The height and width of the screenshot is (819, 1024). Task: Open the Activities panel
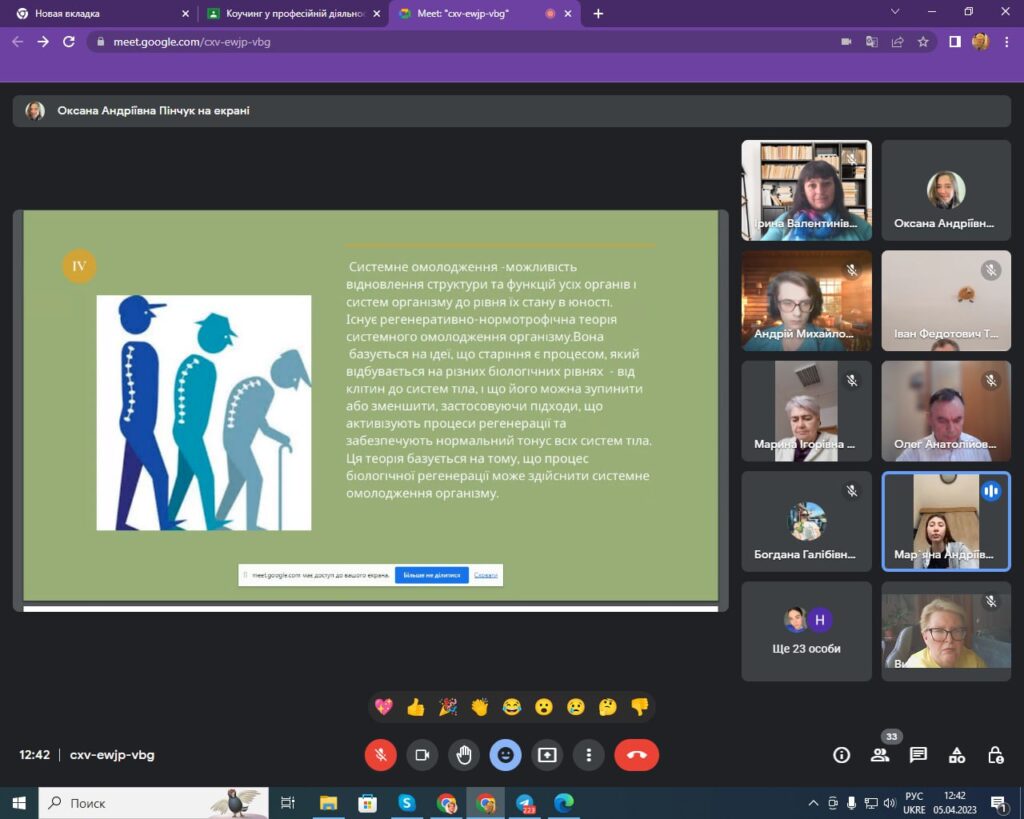tap(957, 755)
